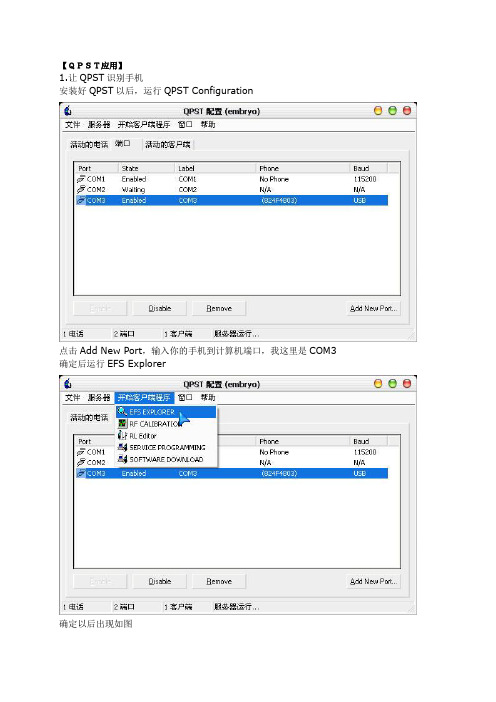Sort by Baud column header in upper window
The image size is (496, 702).
(x=369, y=168)
